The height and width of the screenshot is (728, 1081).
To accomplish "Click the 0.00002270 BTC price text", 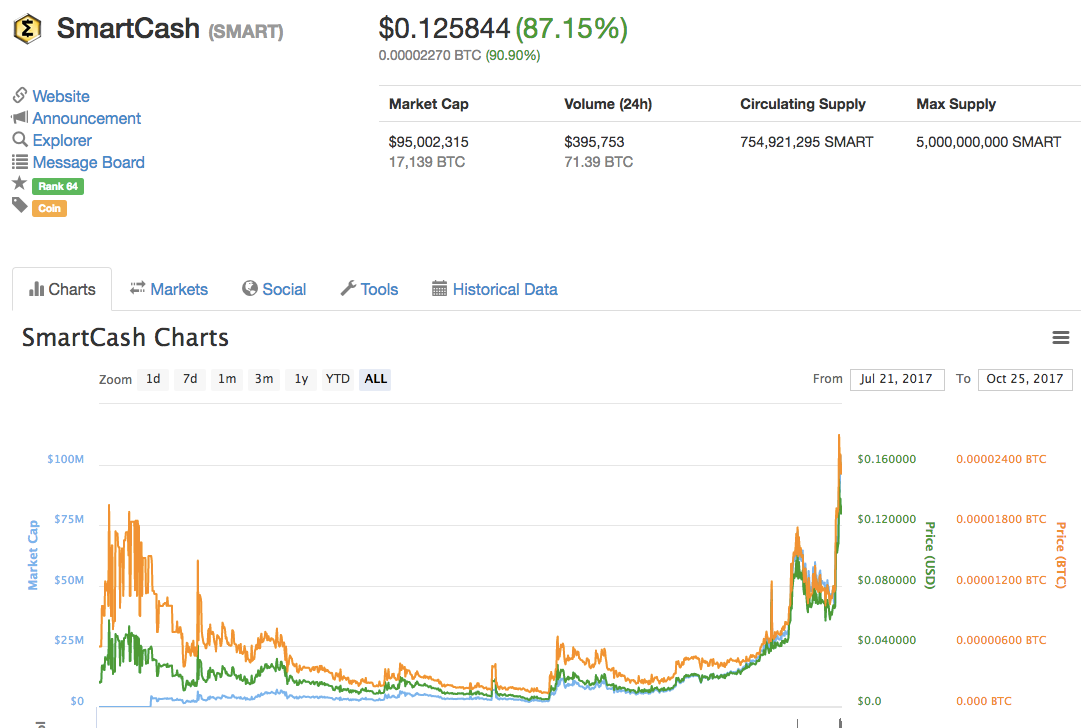I will coord(430,55).
